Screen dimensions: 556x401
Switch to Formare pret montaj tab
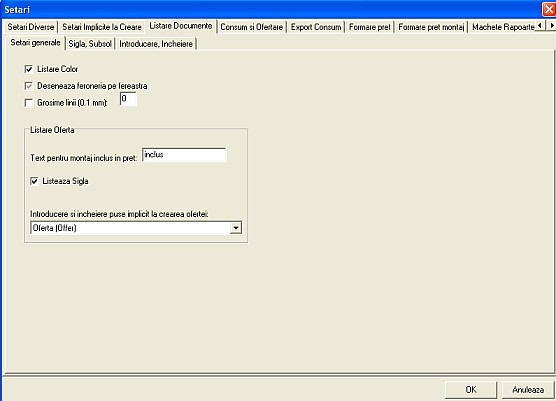(x=431, y=27)
